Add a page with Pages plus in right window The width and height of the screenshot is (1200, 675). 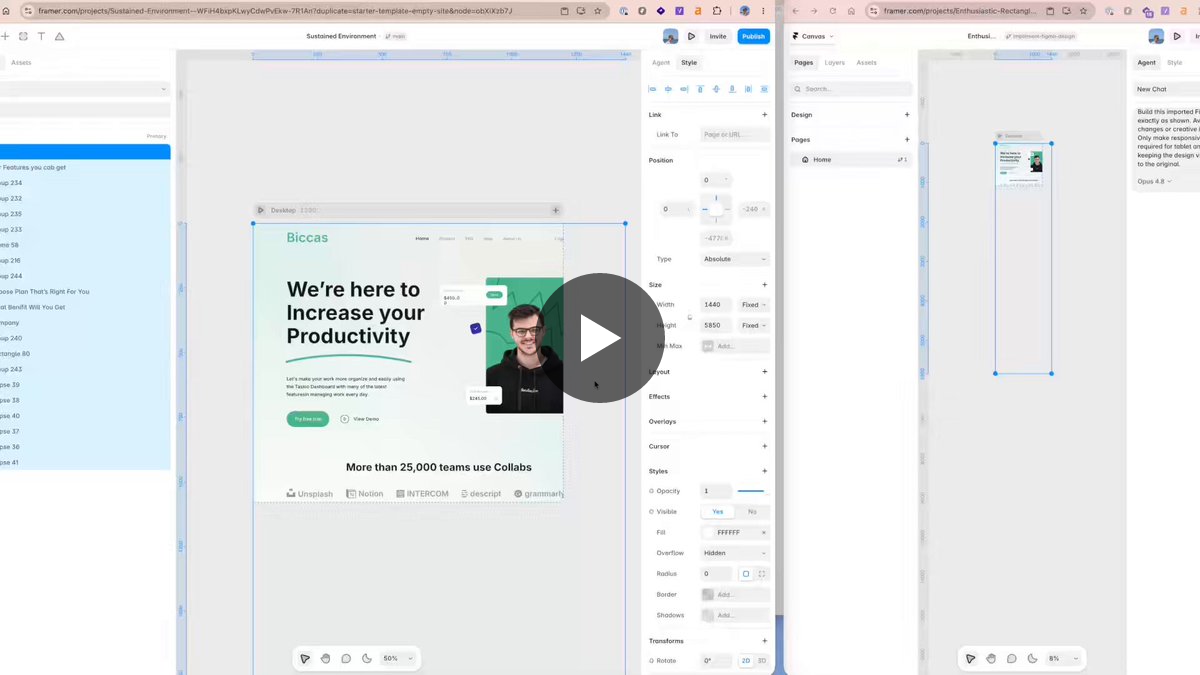coord(907,140)
